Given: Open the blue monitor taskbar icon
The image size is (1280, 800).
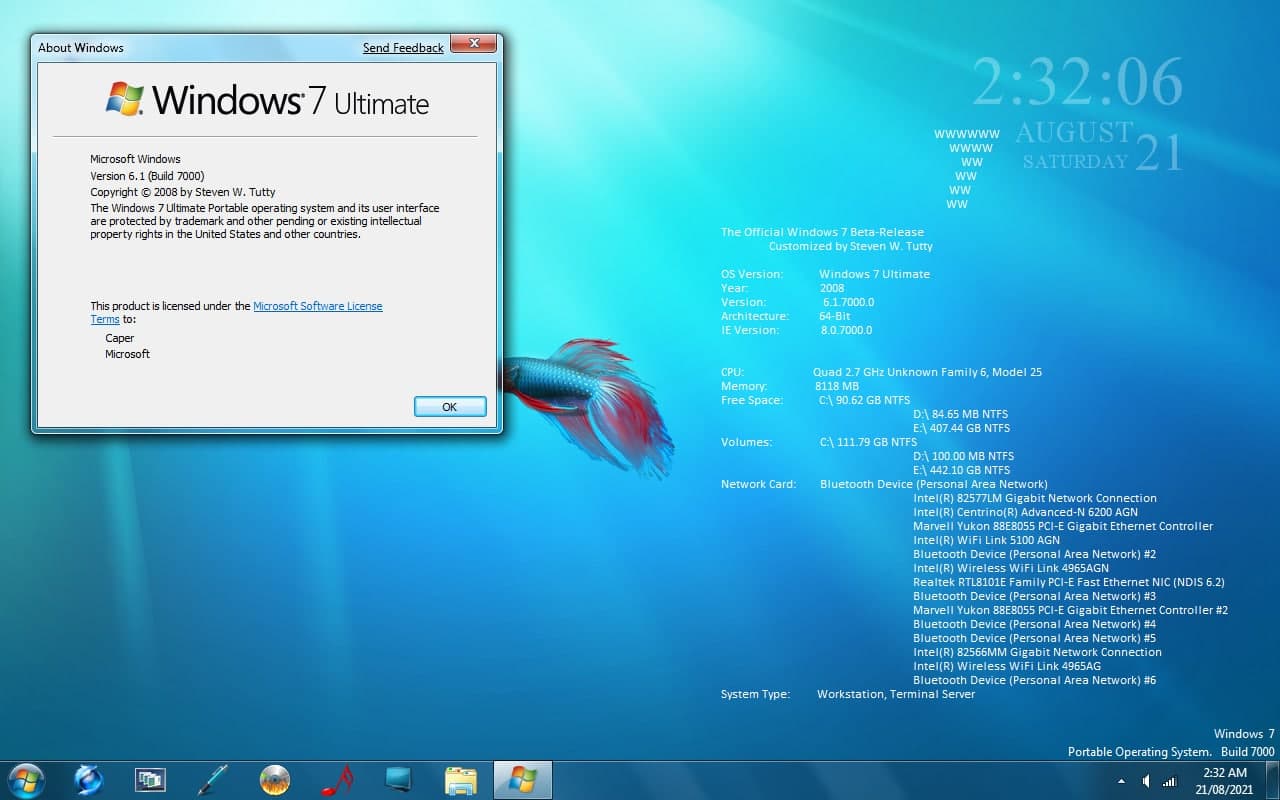Looking at the screenshot, I should tap(398, 780).
